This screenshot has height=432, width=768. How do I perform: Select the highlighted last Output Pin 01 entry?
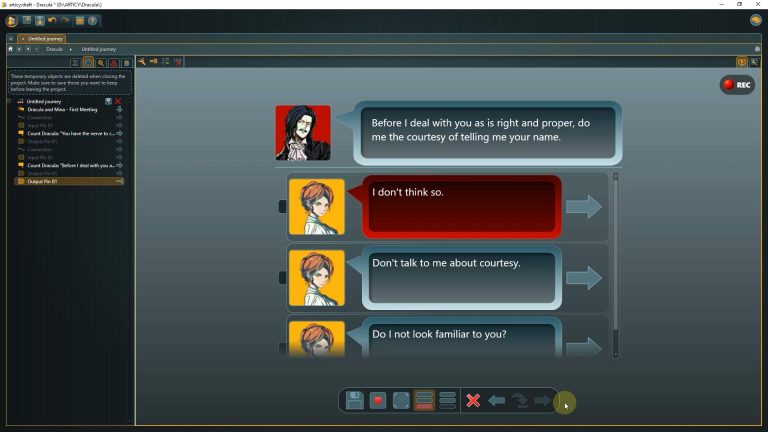point(69,181)
